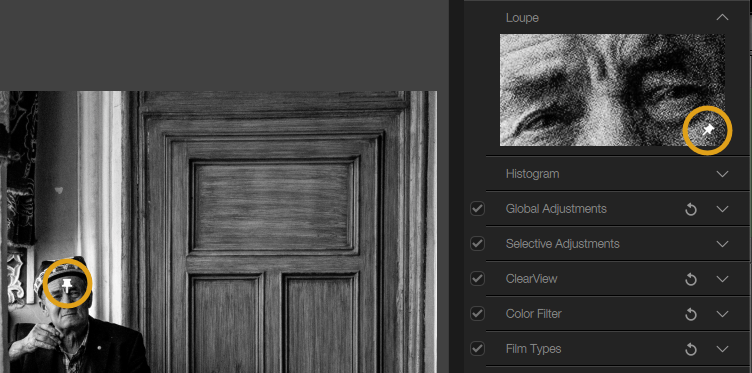The height and width of the screenshot is (373, 752).
Task: Click the Color Filter label
Action: pos(533,314)
